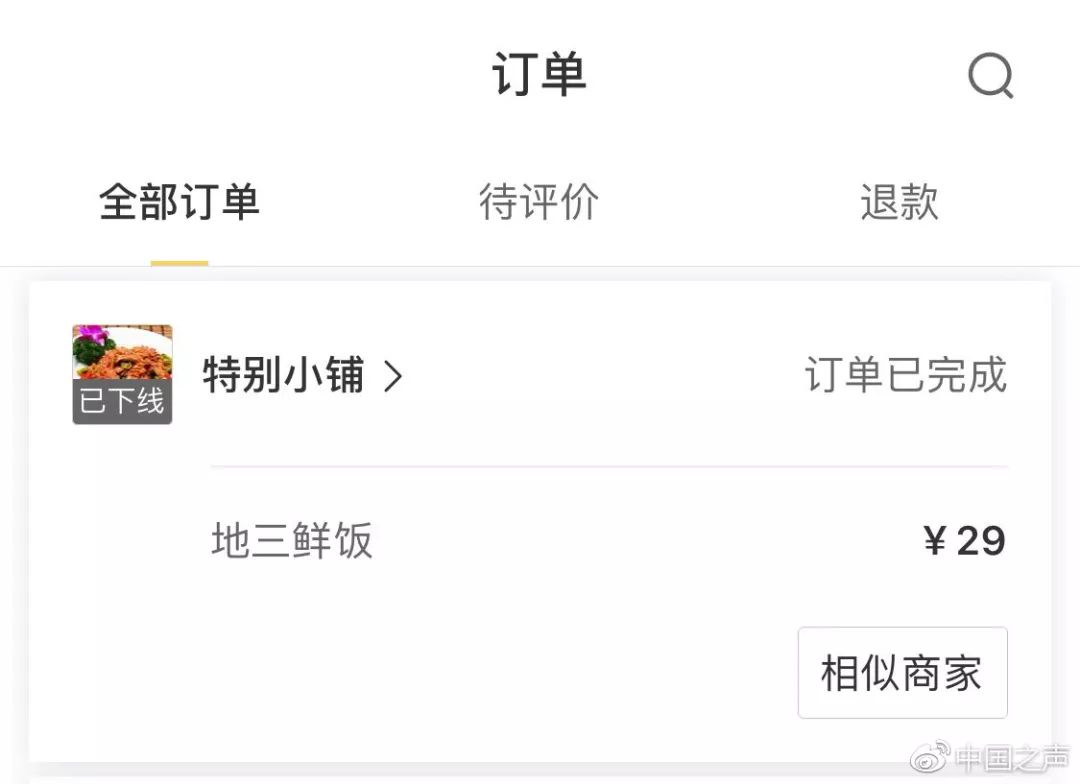Screen dimensions: 1080x784
Task: Select the 退款 tab
Action: [899, 202]
